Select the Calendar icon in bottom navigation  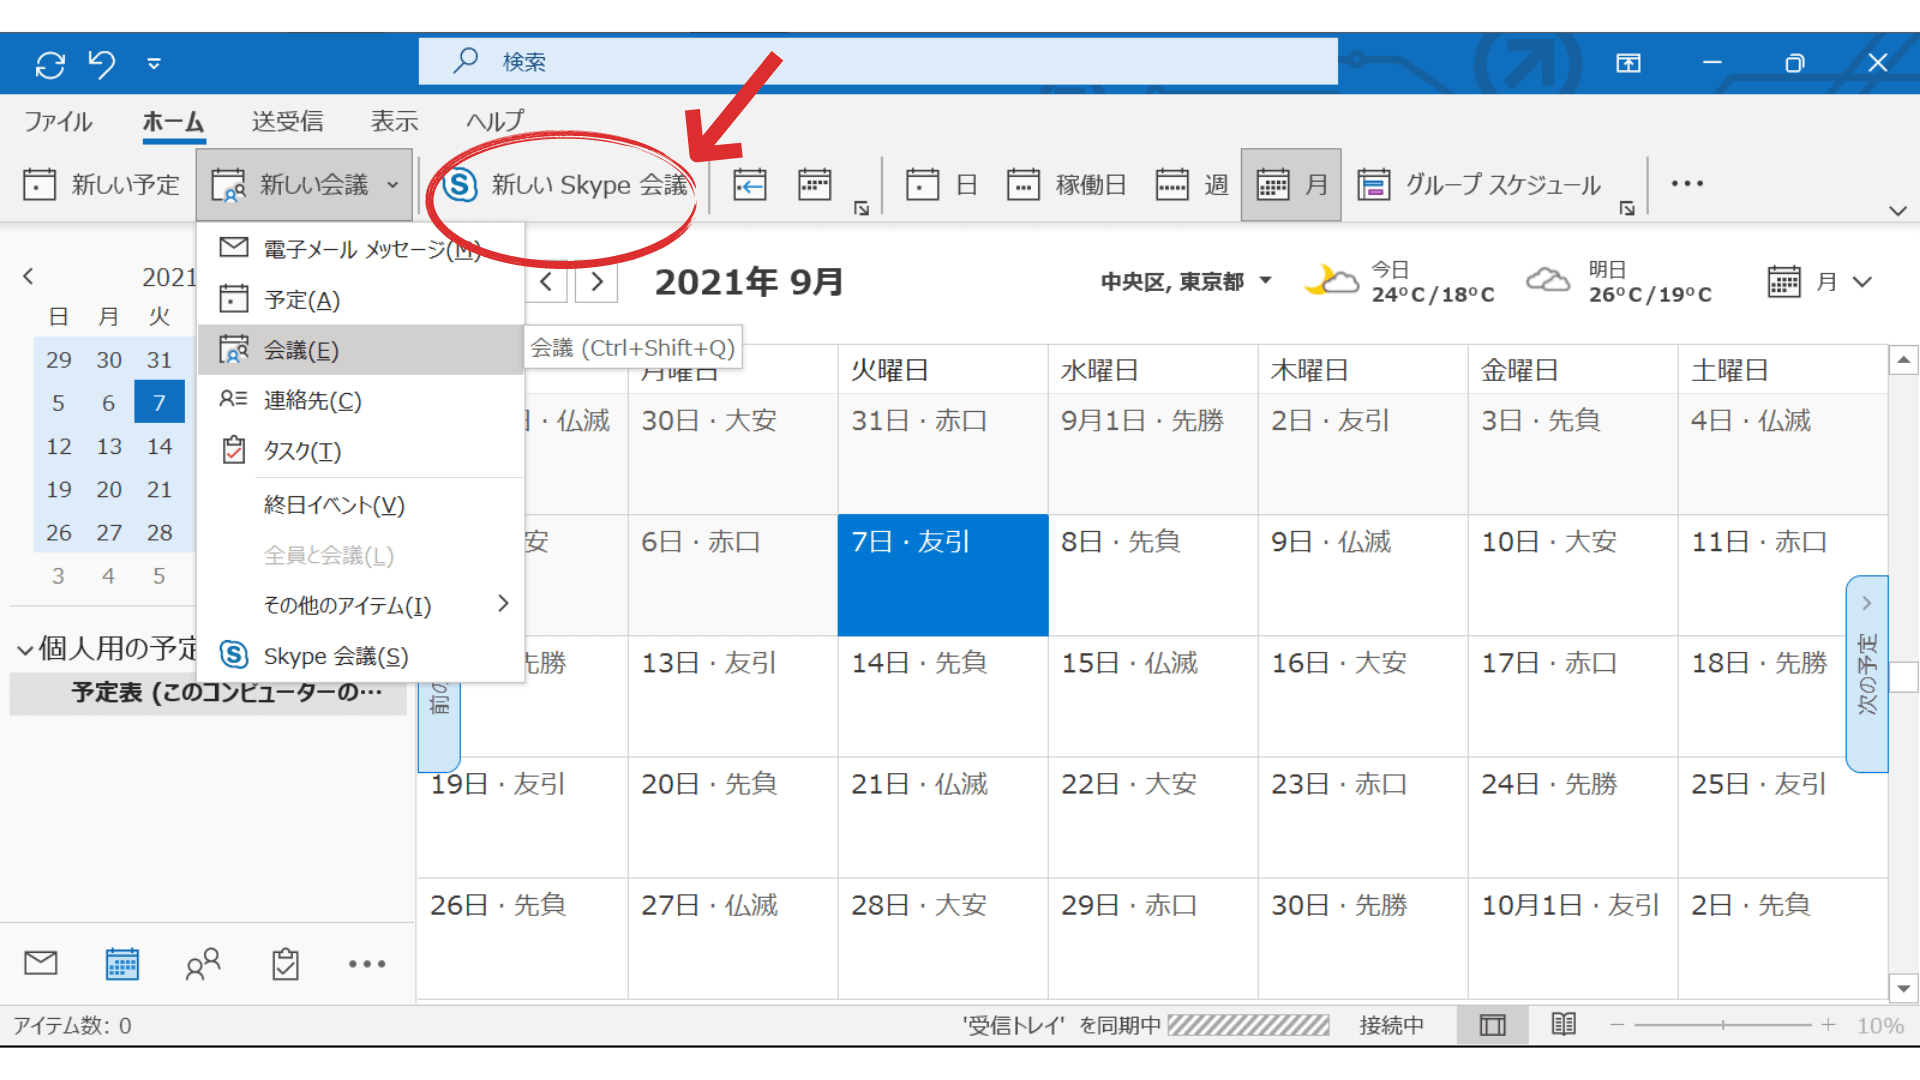122,963
